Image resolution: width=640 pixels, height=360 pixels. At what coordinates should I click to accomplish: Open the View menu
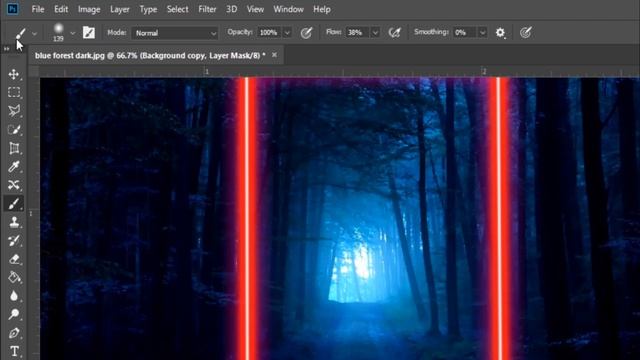[x=255, y=9]
